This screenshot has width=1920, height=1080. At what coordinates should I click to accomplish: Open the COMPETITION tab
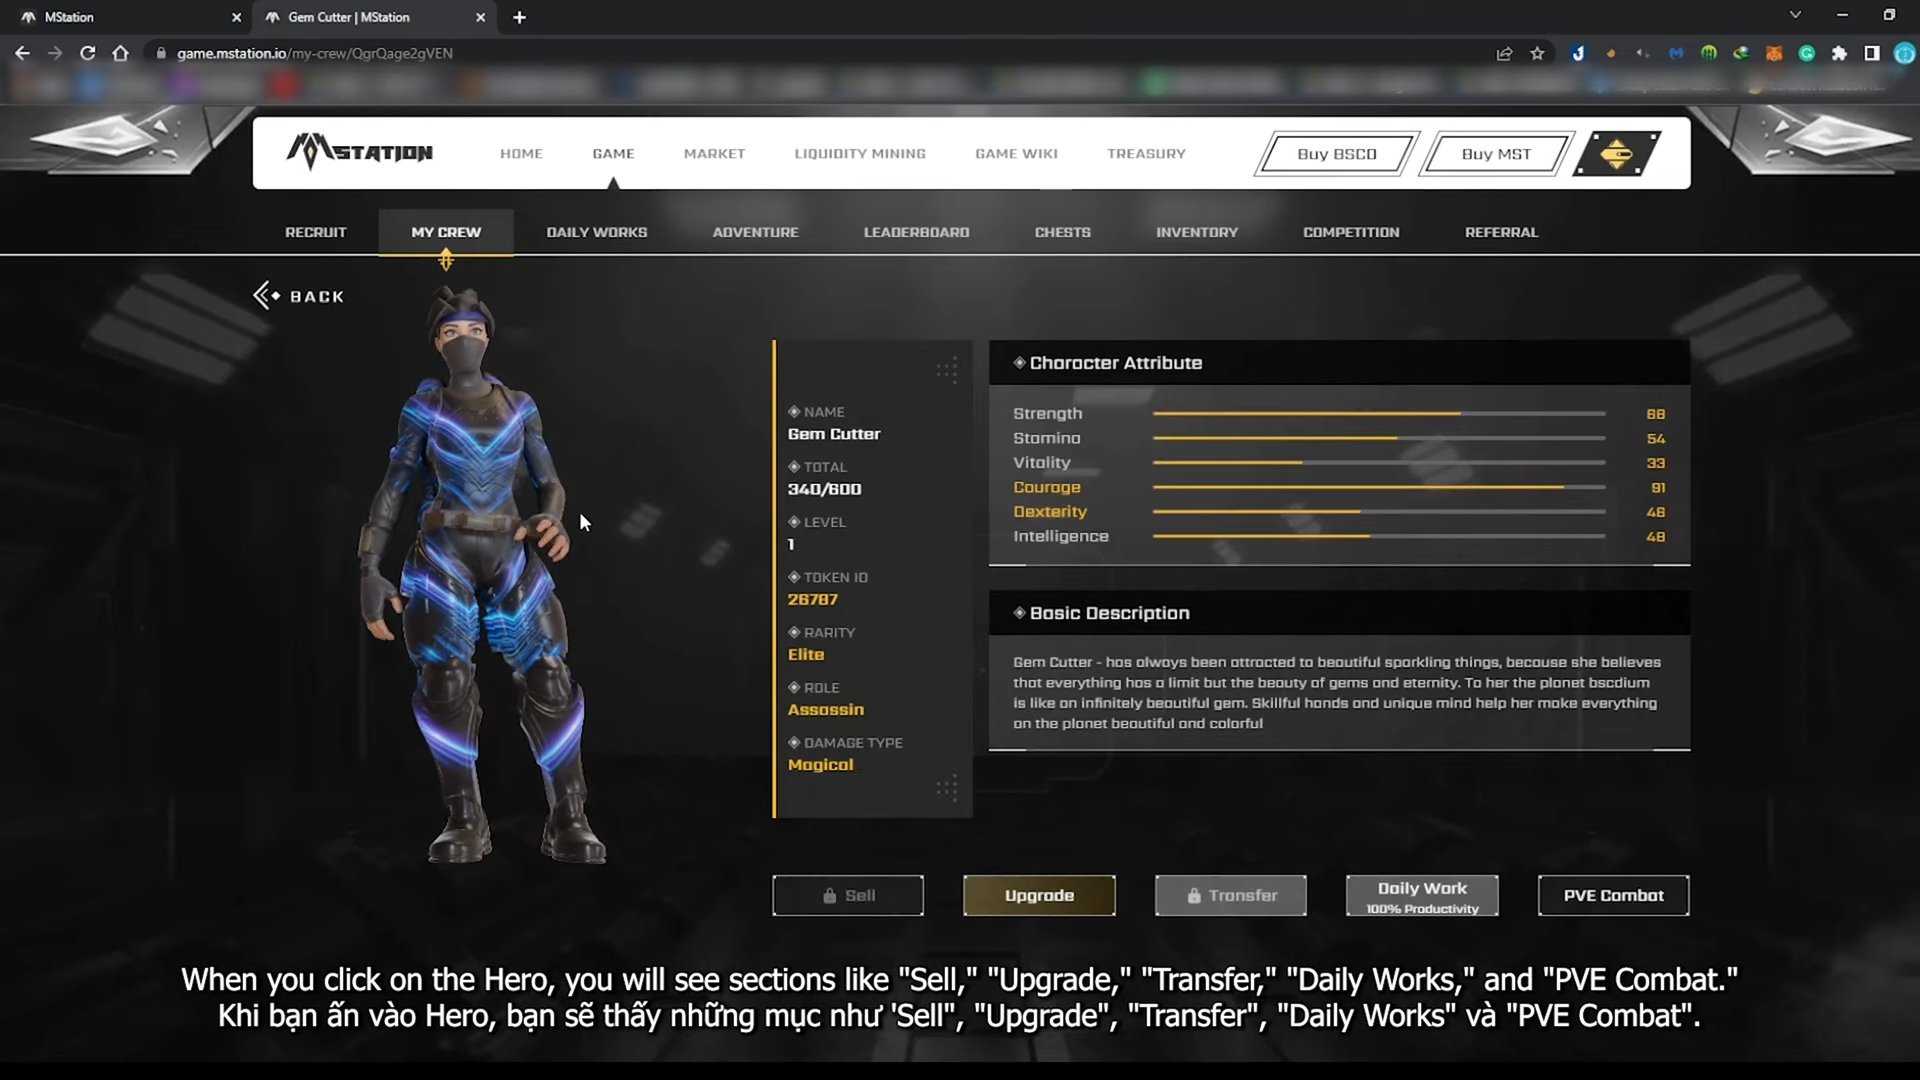point(1351,232)
